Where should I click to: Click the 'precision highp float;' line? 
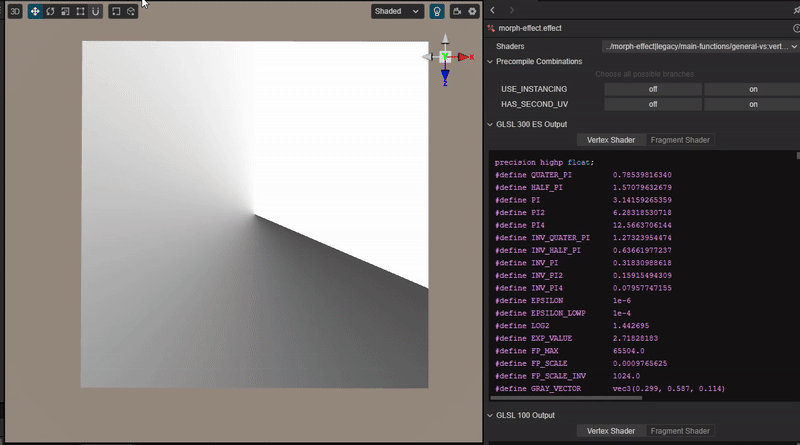pyautogui.click(x=544, y=162)
